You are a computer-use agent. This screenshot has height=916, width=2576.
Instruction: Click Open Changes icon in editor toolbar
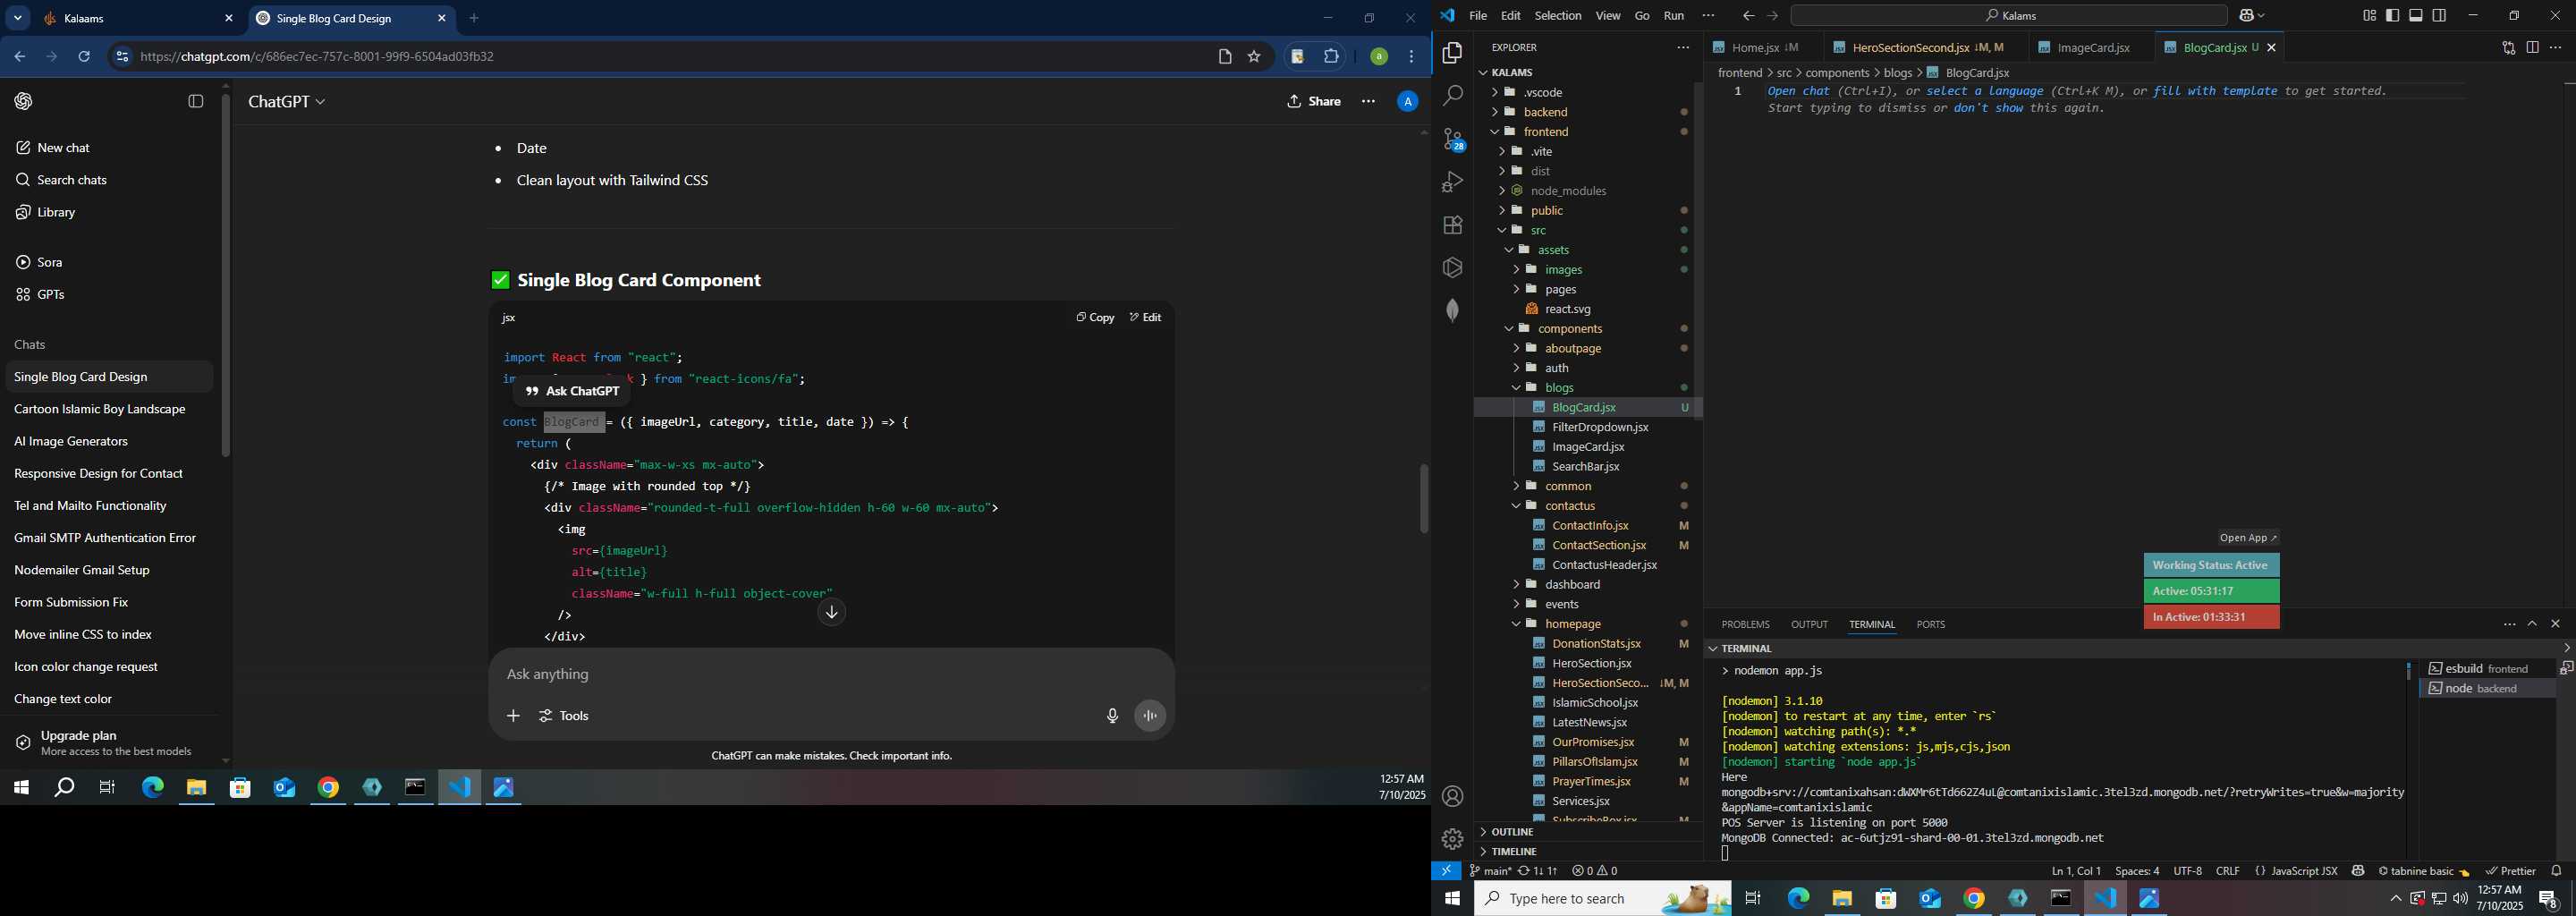click(2508, 48)
